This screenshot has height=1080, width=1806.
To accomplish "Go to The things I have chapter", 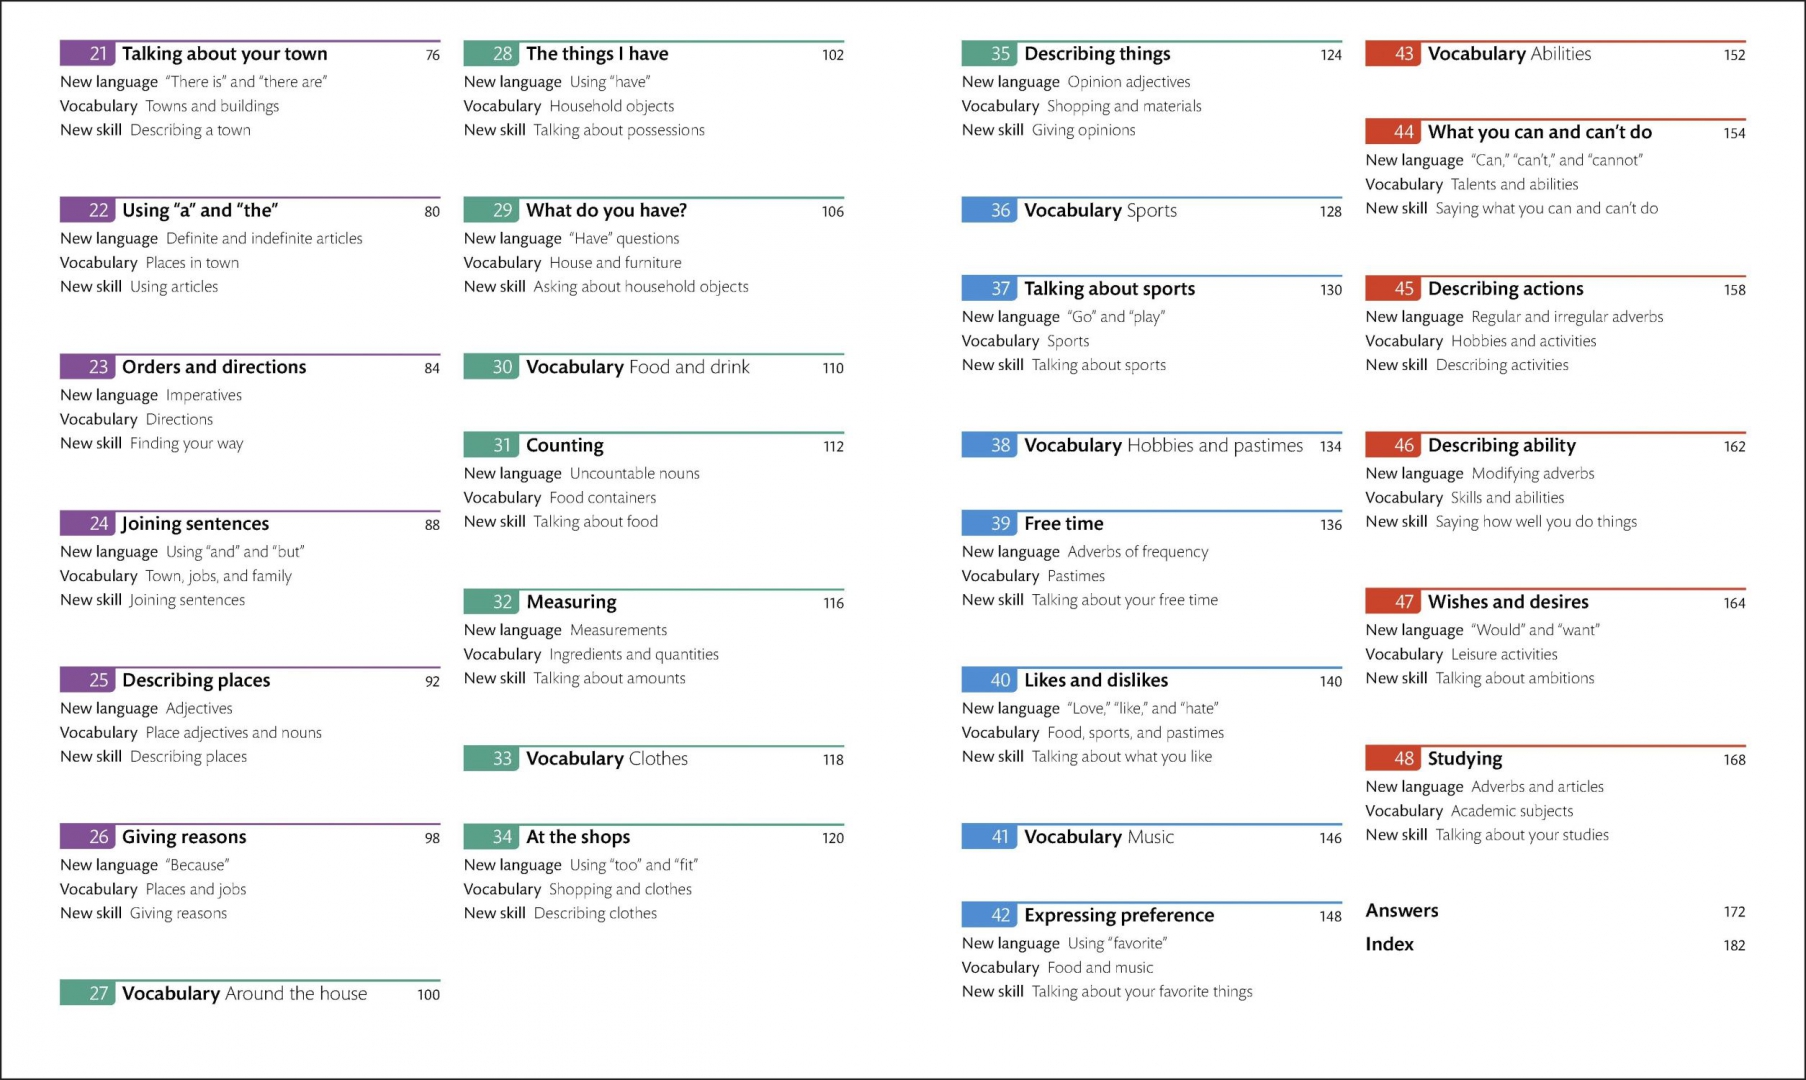I will (597, 54).
